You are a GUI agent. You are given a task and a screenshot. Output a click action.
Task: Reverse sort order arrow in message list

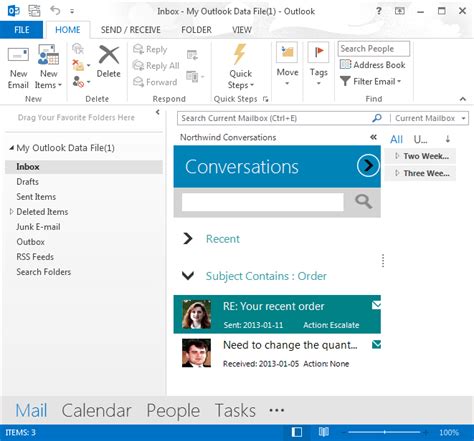click(448, 139)
